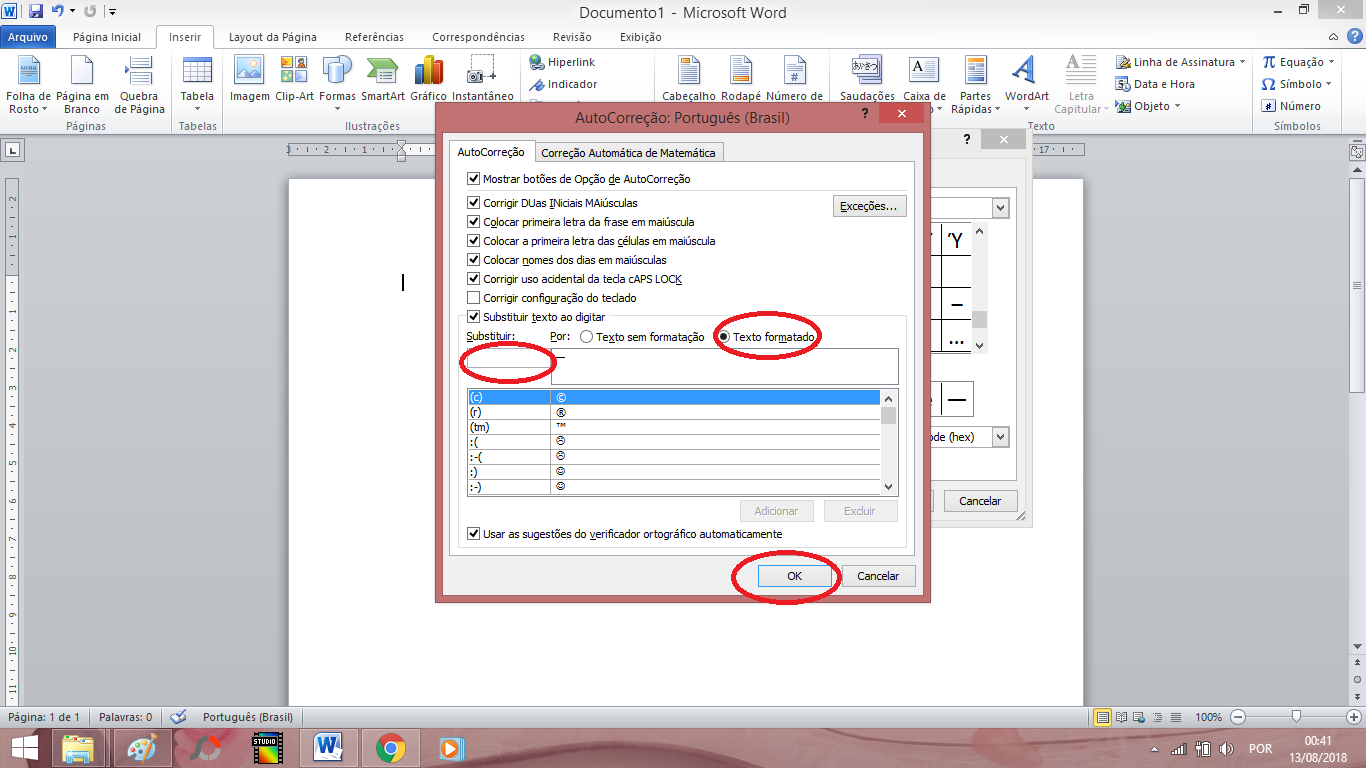Enable Corrigir configuração do teclado checkbox
Screen dimensions: 1366x768
[474, 298]
